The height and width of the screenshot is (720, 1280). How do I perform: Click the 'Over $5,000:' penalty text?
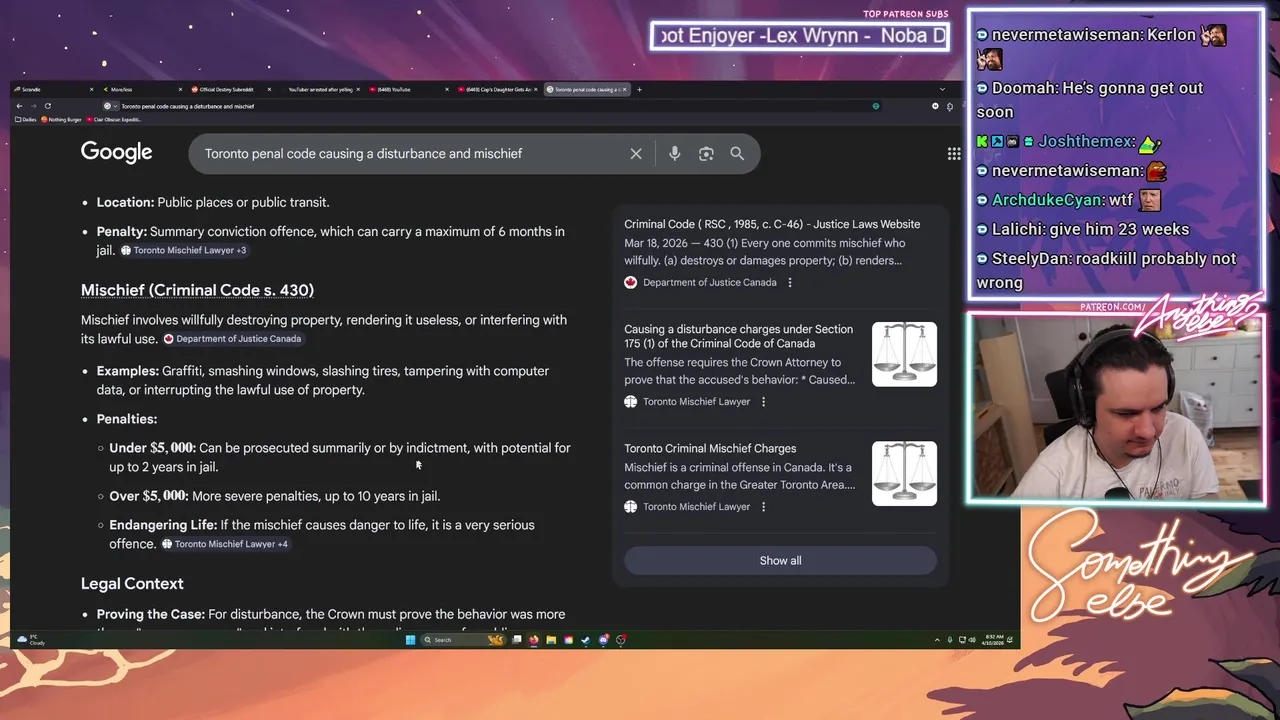148,496
